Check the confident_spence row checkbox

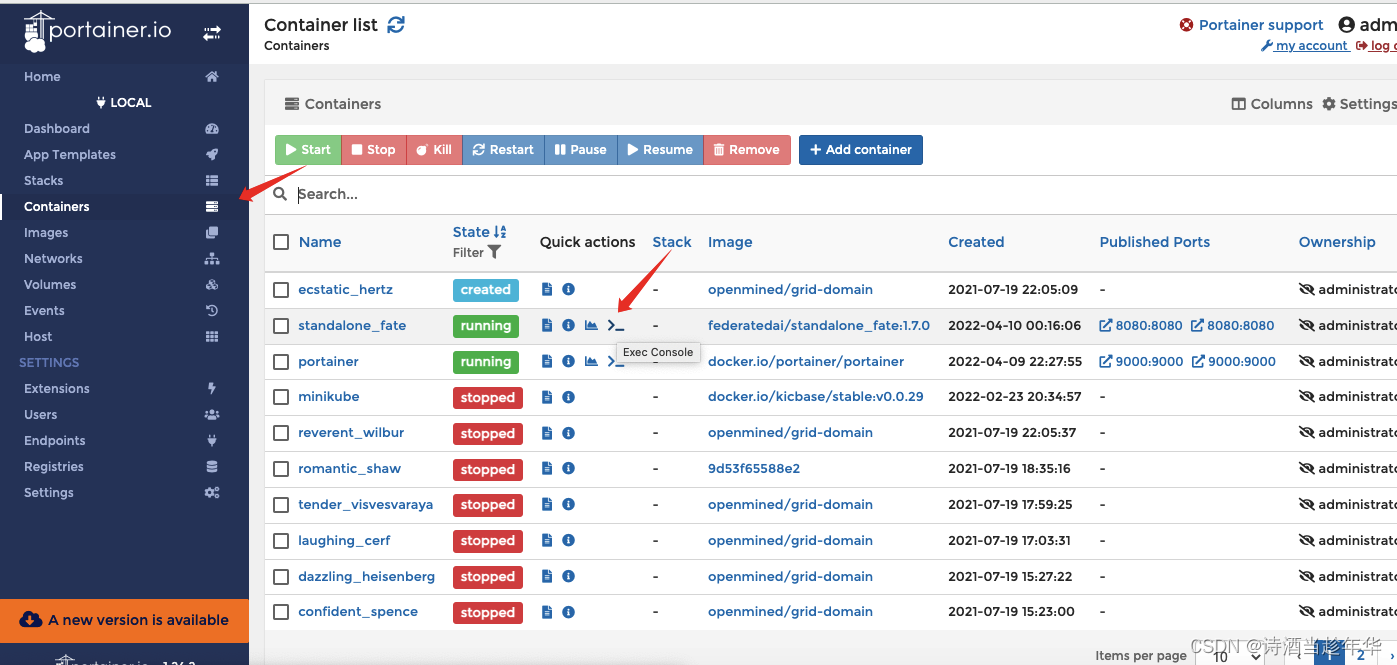click(281, 612)
